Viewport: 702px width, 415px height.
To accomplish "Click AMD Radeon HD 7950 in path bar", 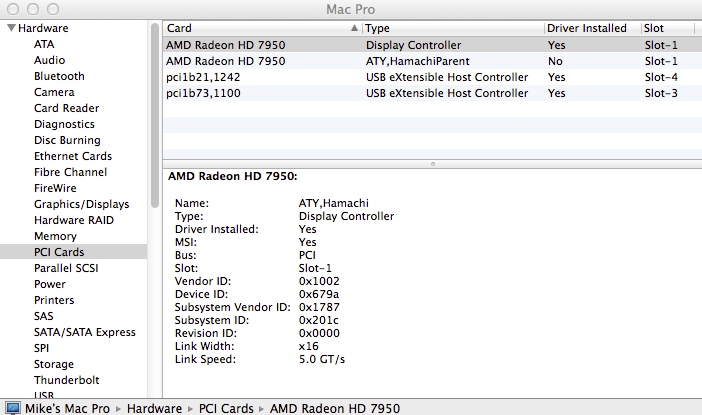I will [335, 409].
